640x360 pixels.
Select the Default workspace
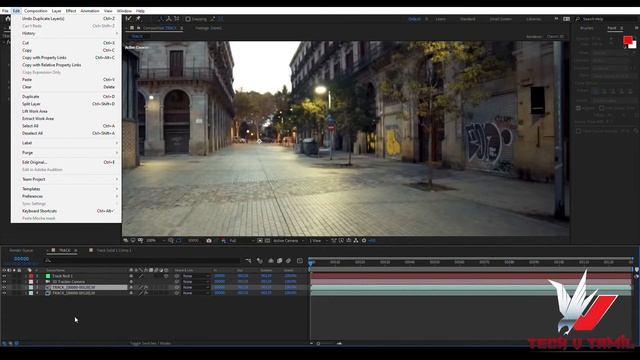414,19
